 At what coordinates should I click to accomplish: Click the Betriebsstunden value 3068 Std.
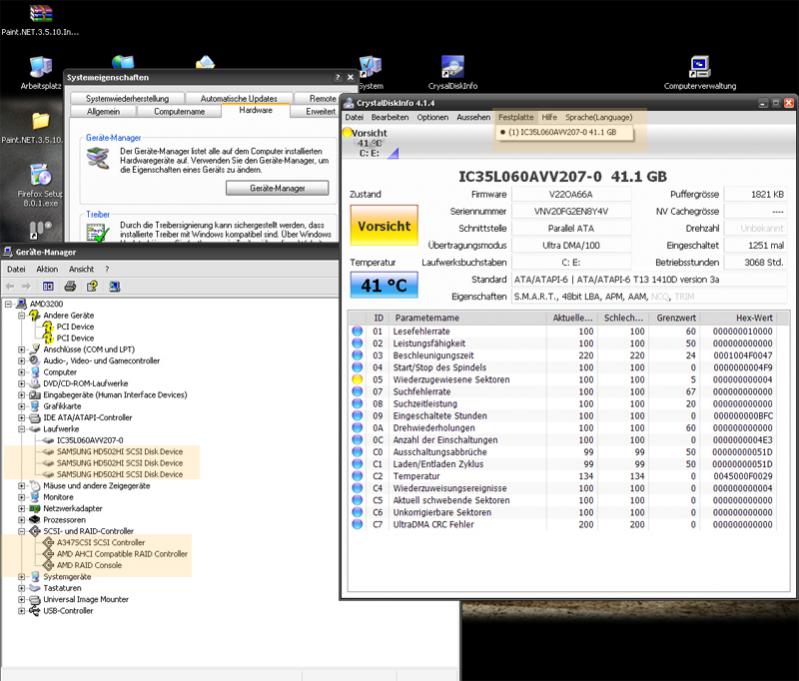click(754, 262)
